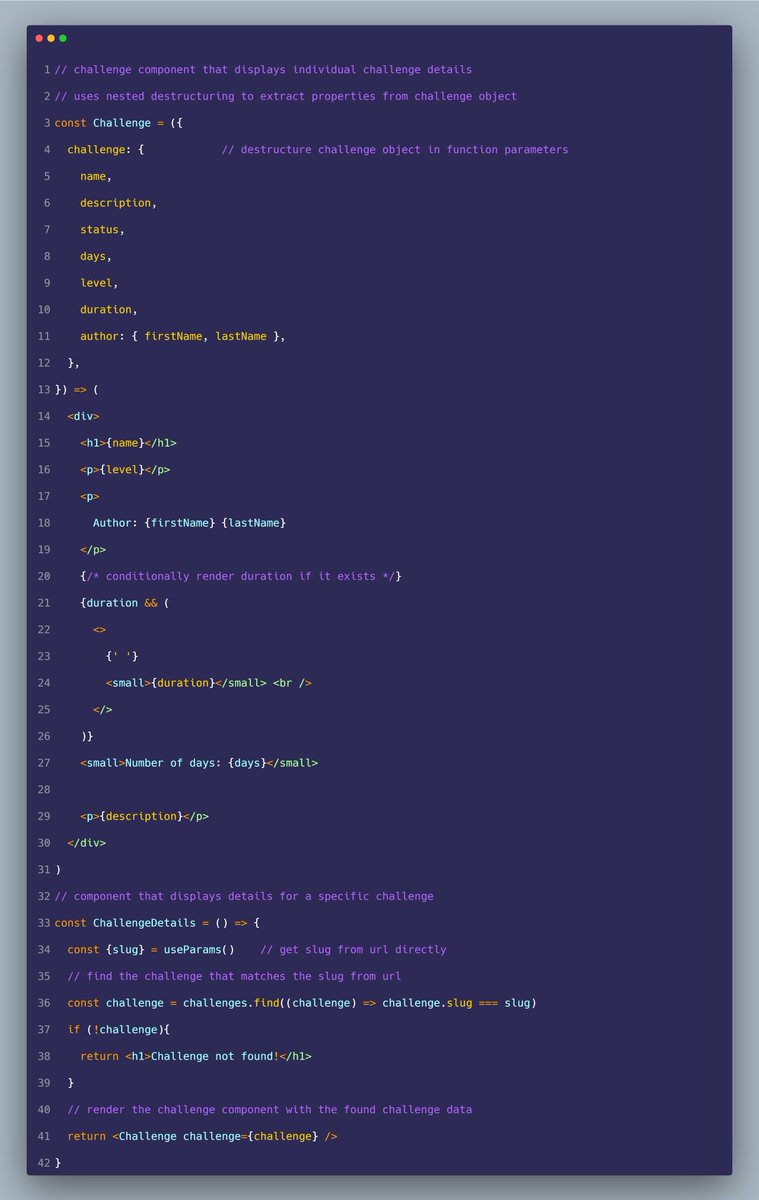Click 'level,' property on line 9
759x1200 pixels.
pos(99,283)
